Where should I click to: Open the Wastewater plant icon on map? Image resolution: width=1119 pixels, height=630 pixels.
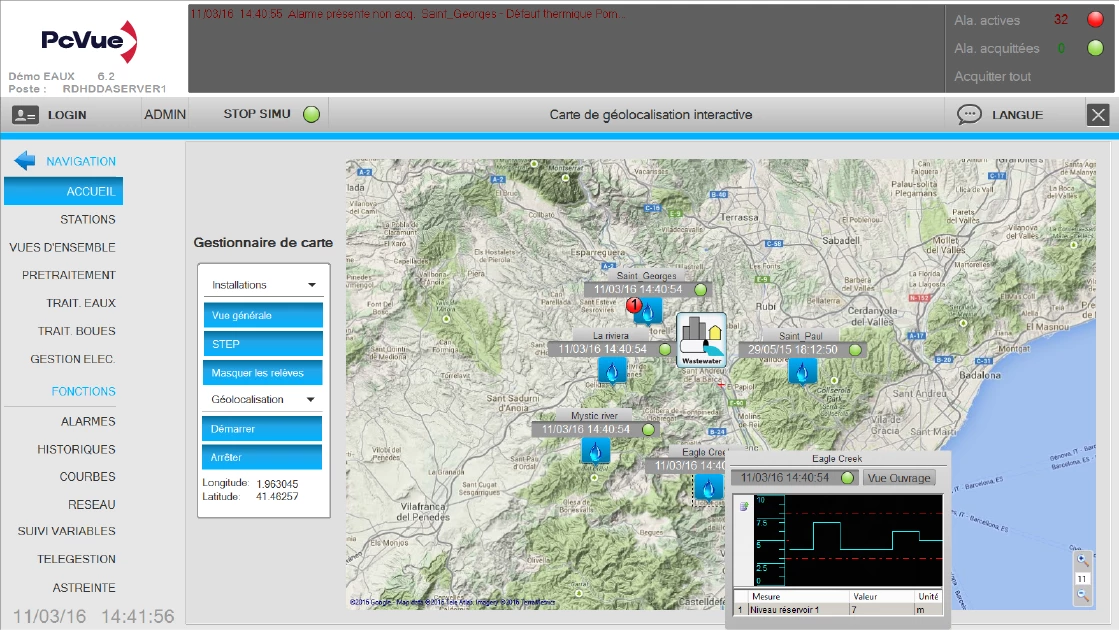point(701,340)
